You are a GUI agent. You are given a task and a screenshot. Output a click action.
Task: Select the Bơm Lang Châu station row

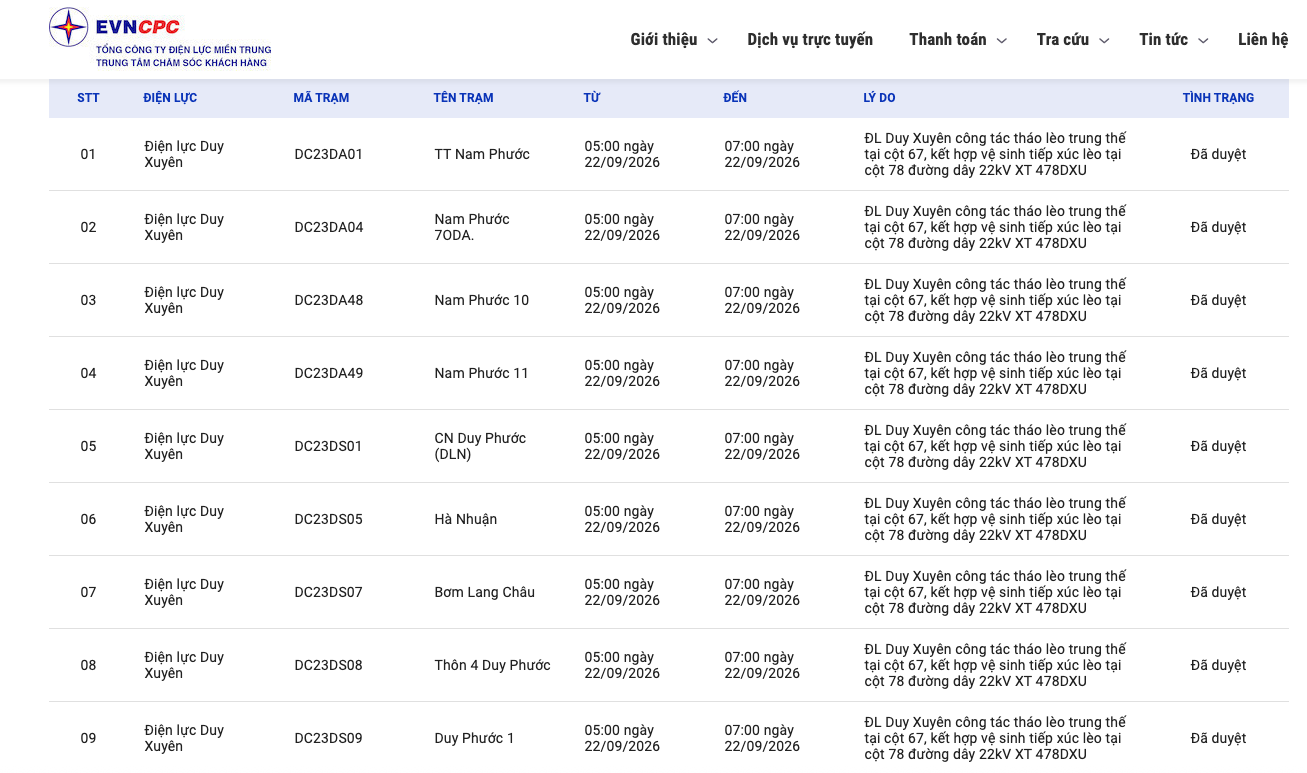668,592
